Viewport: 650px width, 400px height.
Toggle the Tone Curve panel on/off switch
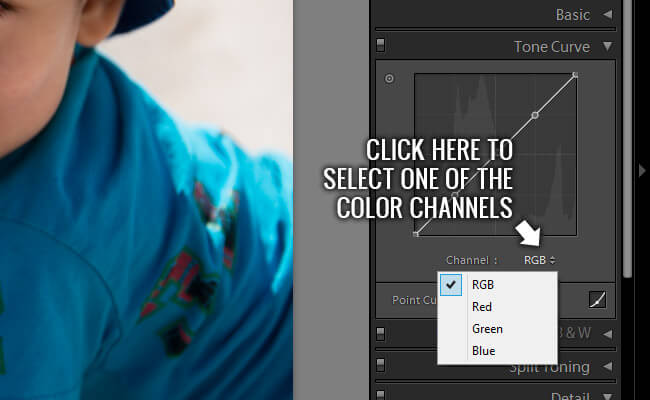pos(381,46)
